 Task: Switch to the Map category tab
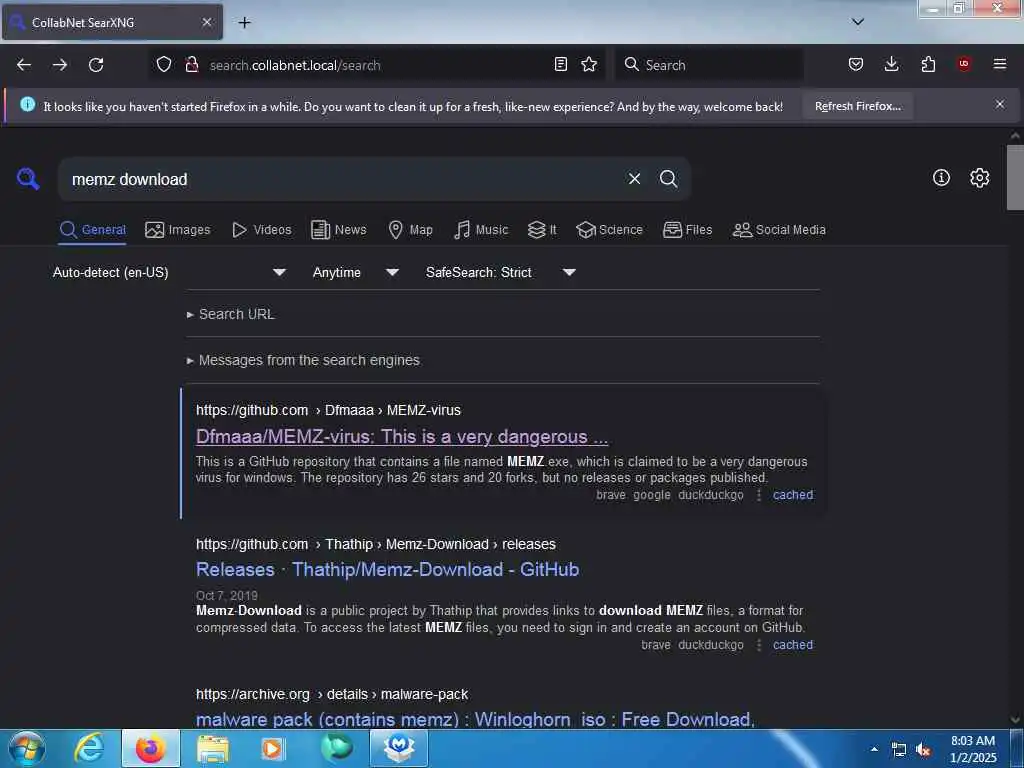[411, 230]
